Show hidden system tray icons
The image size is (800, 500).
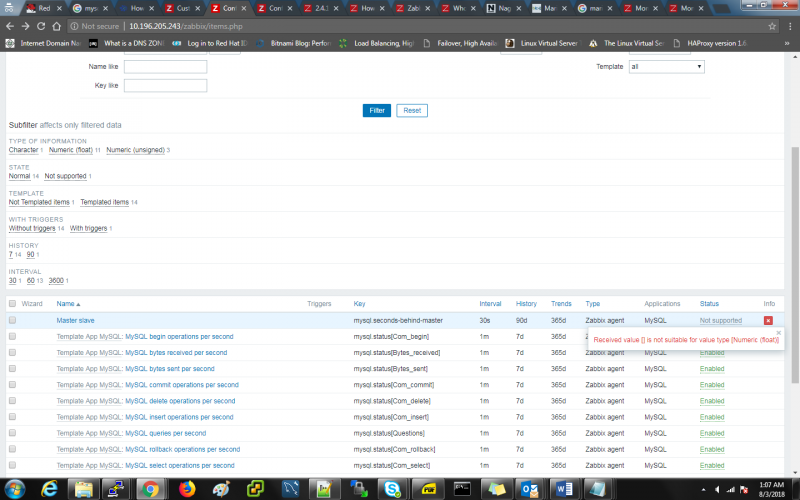[x=703, y=490]
